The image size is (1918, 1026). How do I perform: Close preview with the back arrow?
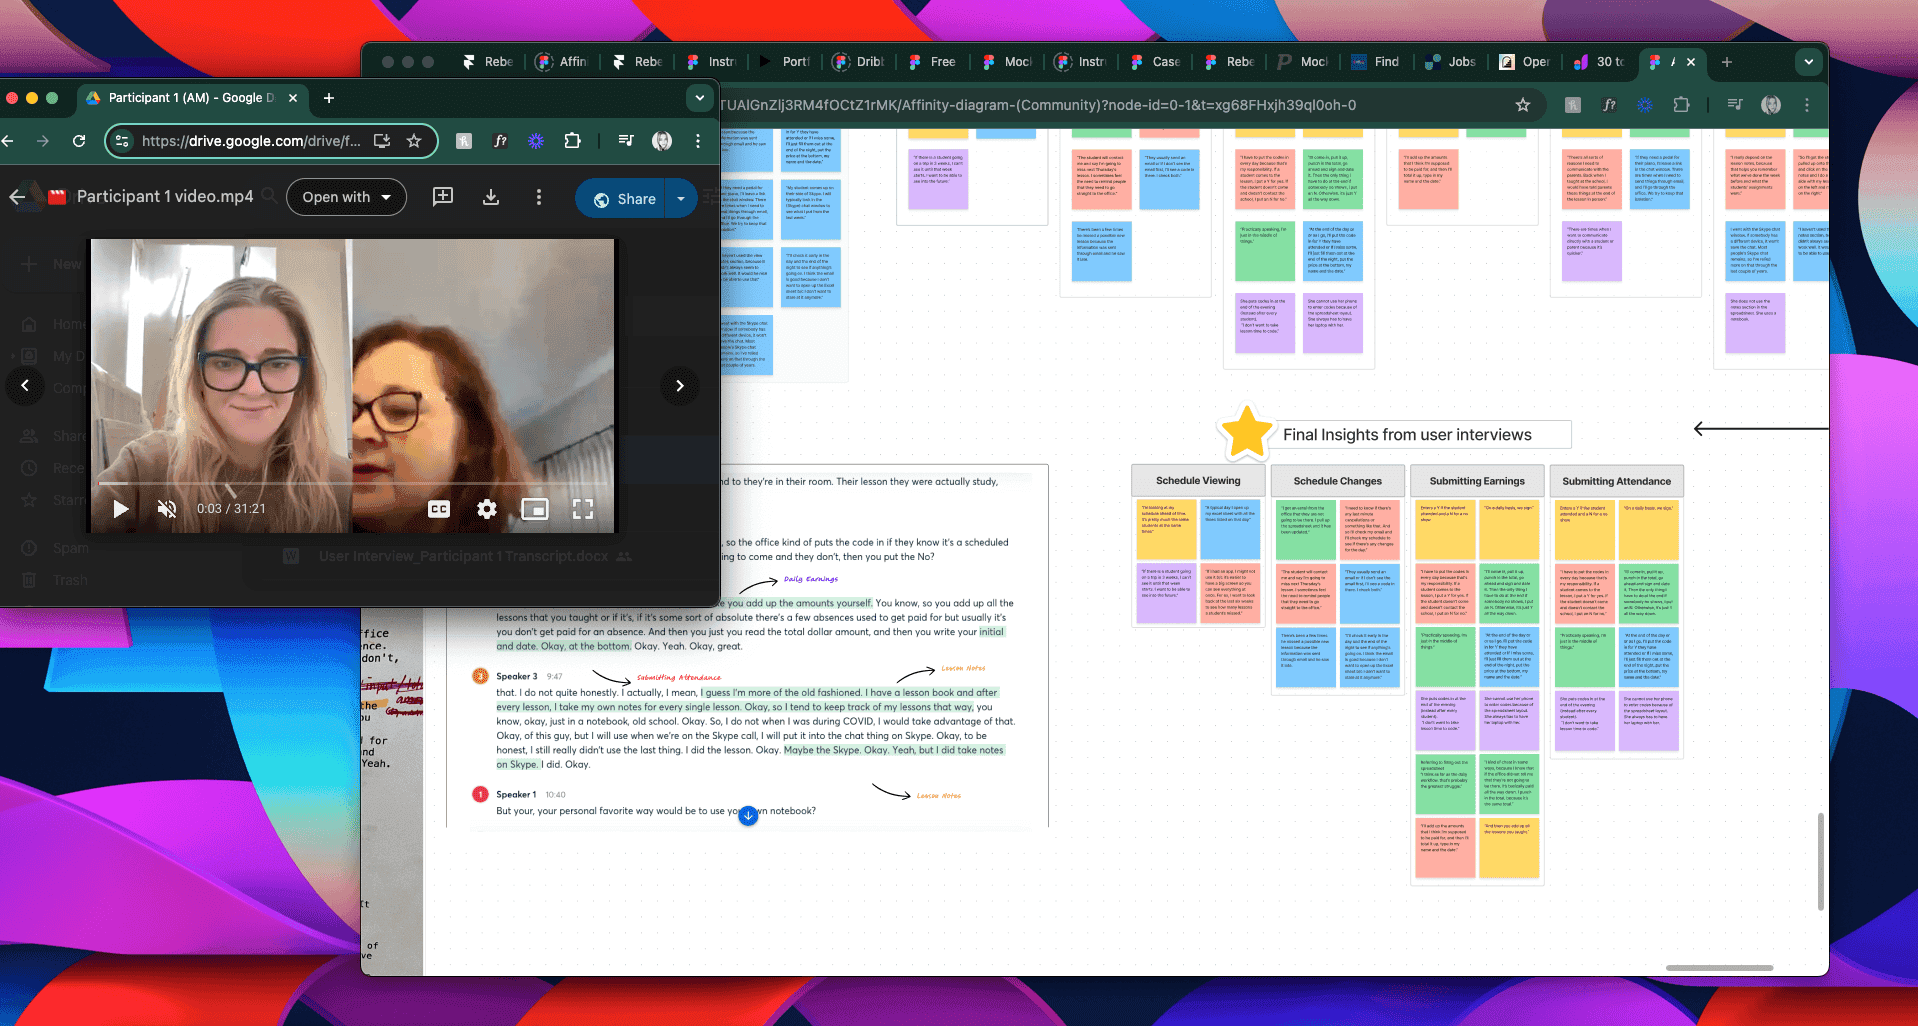click(17, 197)
